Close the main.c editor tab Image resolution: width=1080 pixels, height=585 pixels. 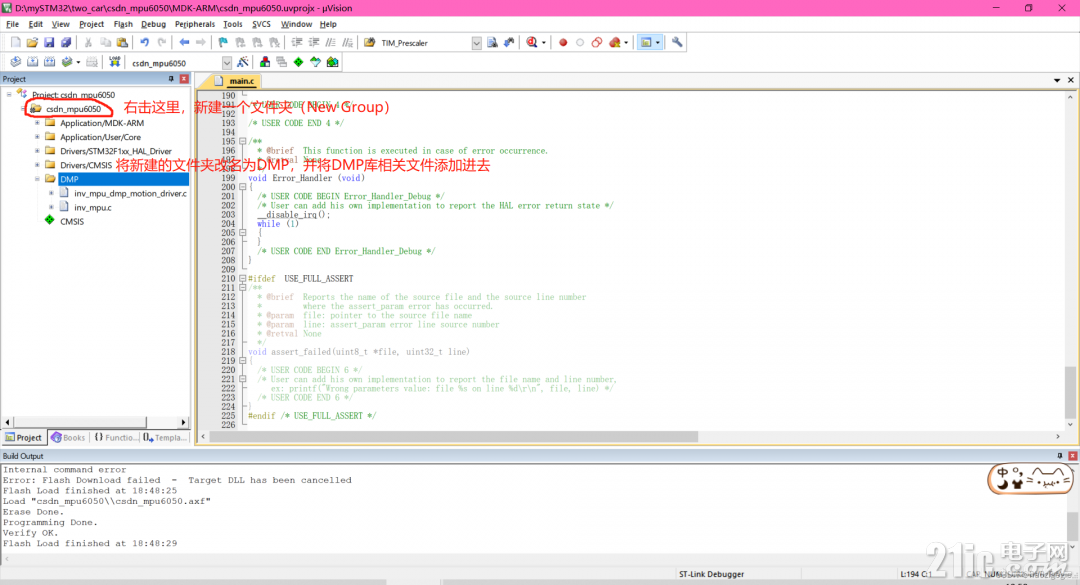click(x=1071, y=80)
